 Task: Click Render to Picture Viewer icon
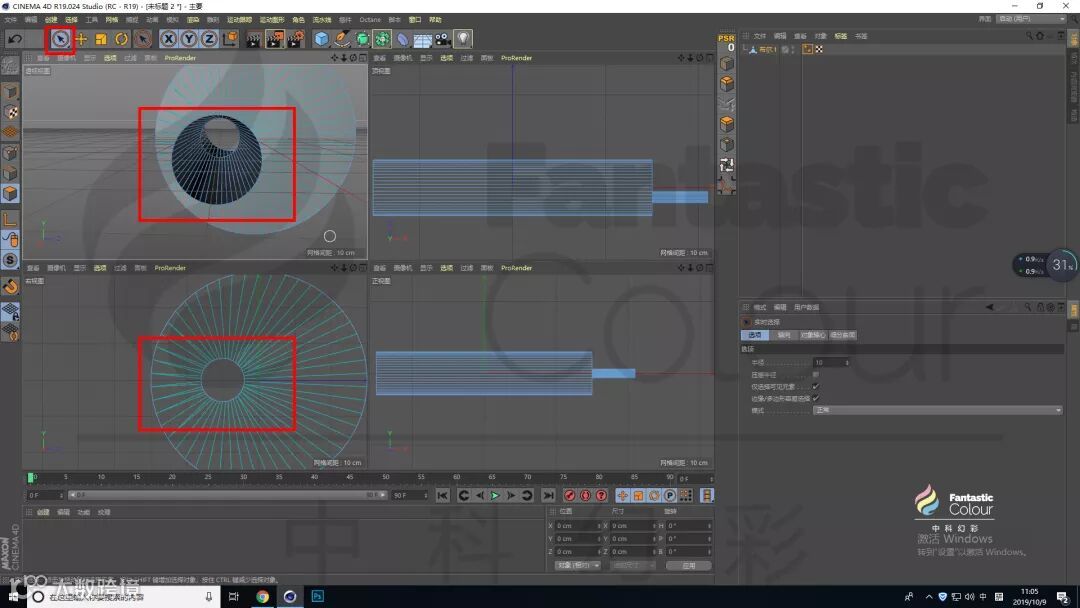click(275, 39)
